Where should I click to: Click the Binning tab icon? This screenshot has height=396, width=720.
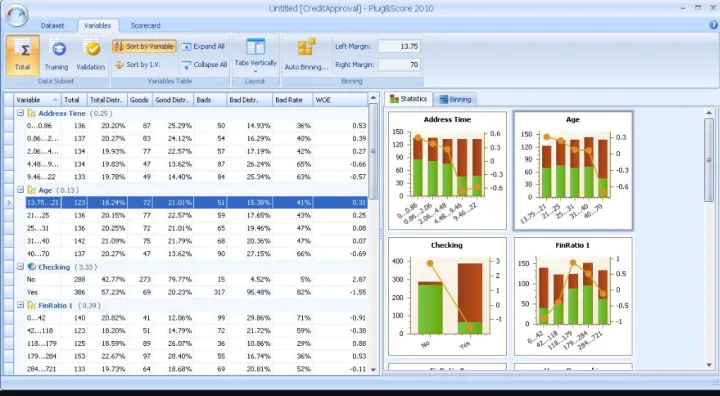pos(443,99)
